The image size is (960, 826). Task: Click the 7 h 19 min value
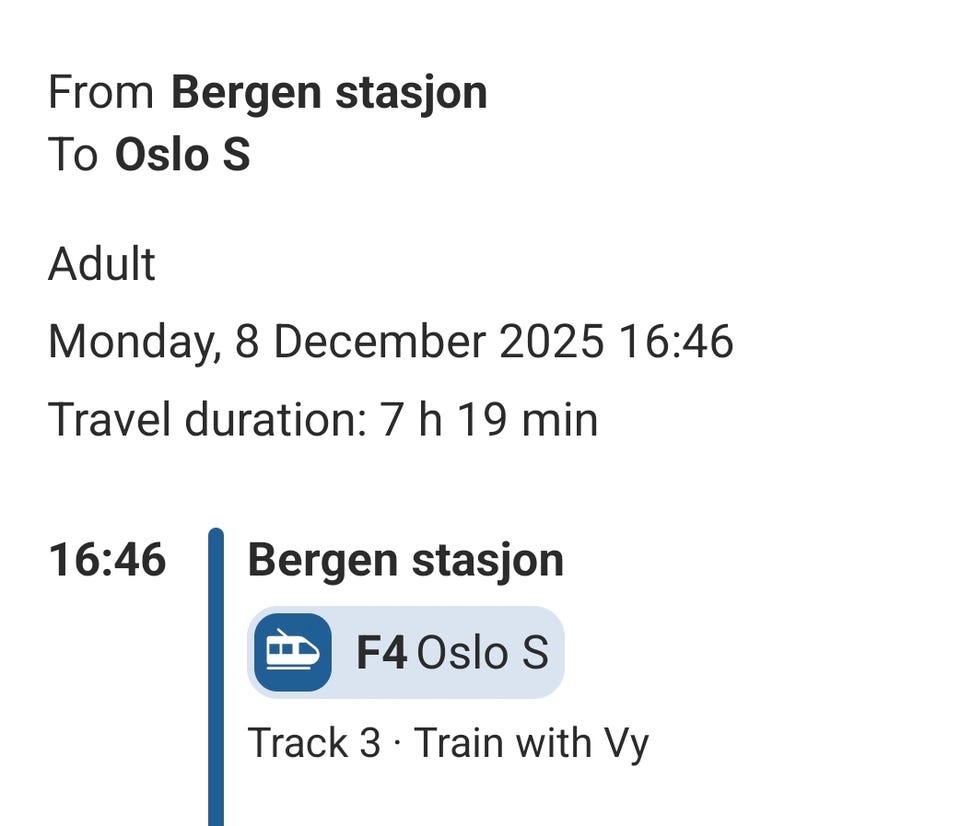click(x=489, y=420)
